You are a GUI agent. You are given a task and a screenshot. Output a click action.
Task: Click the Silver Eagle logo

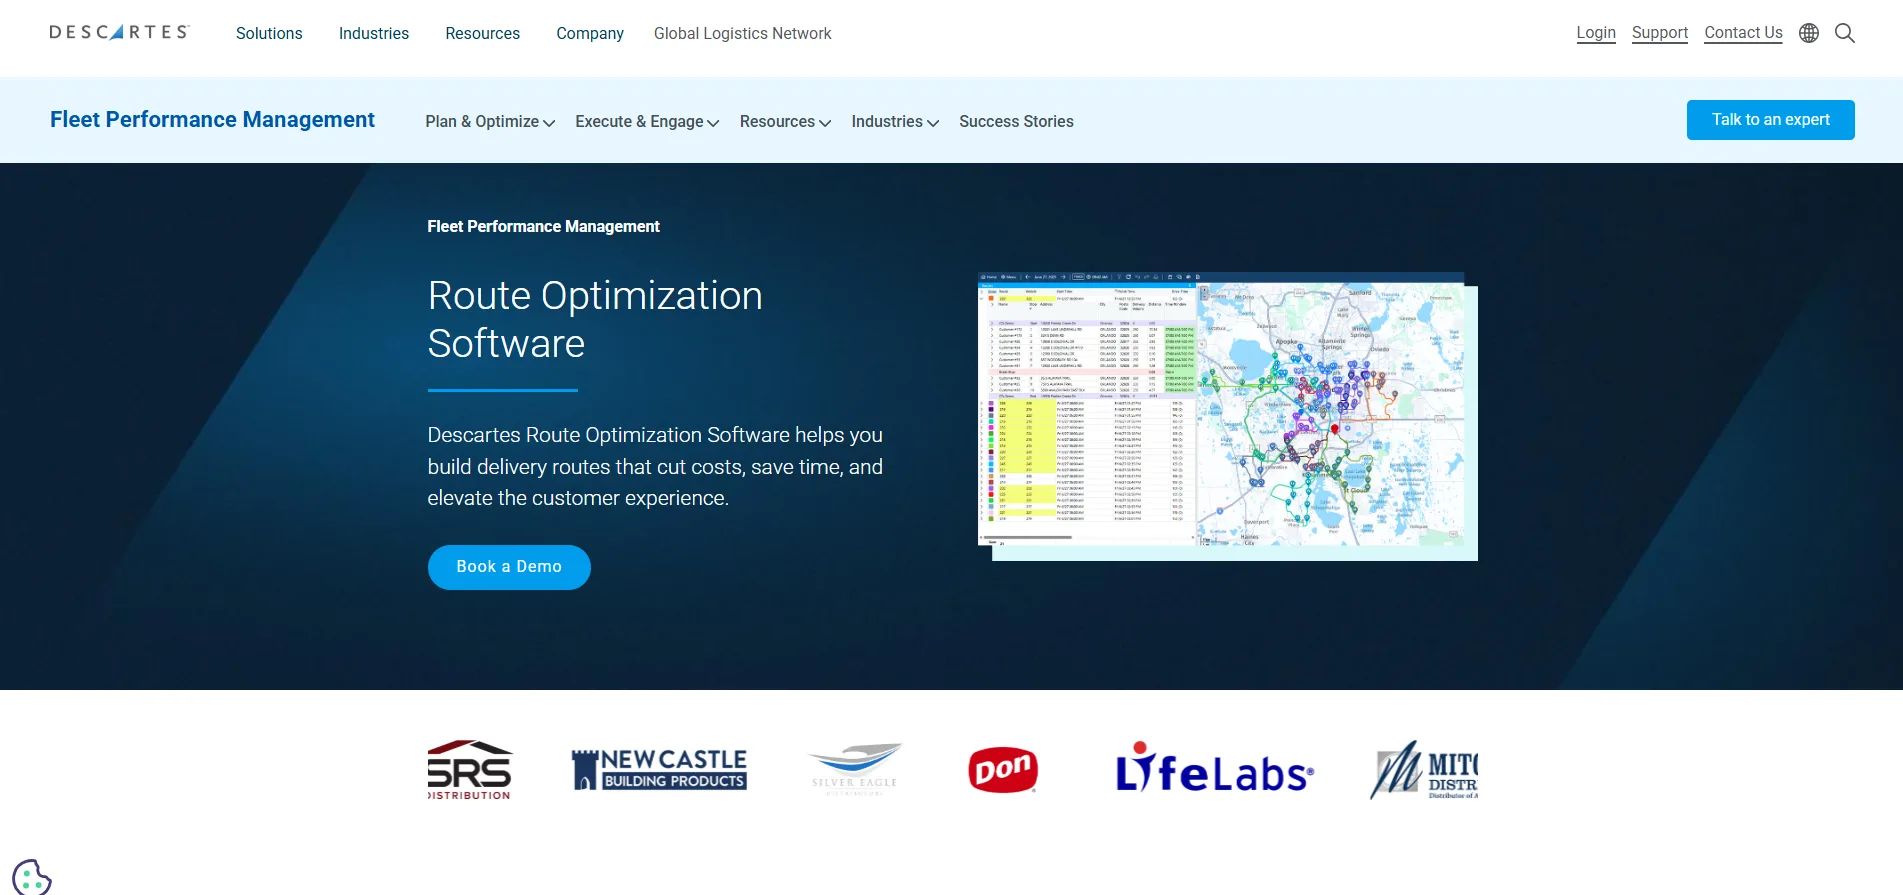pyautogui.click(x=855, y=769)
